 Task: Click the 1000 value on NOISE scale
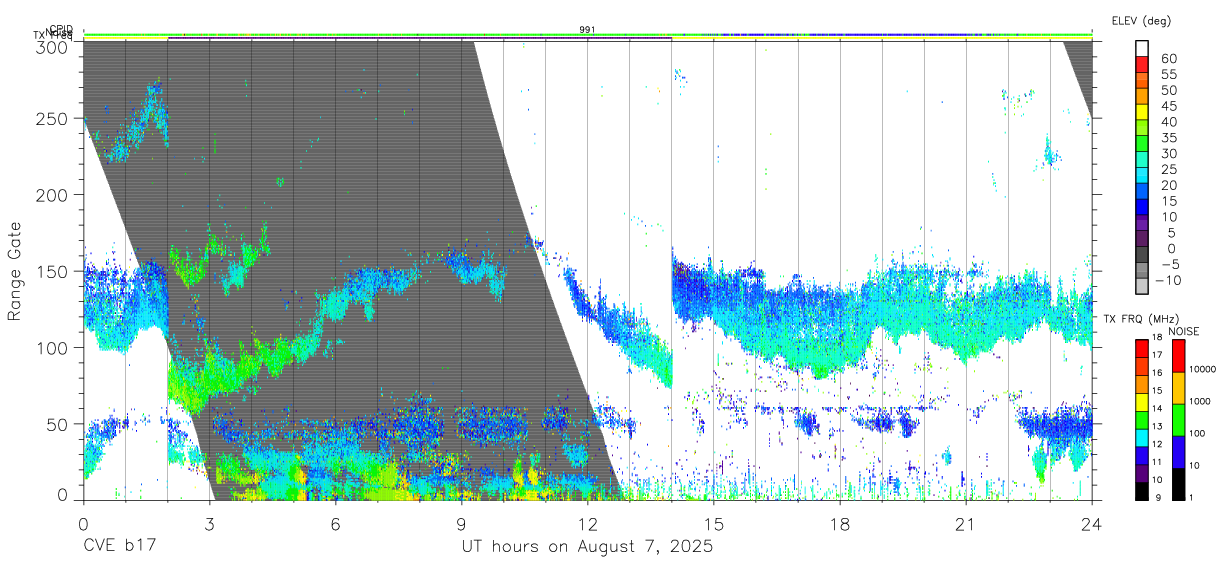click(1200, 401)
